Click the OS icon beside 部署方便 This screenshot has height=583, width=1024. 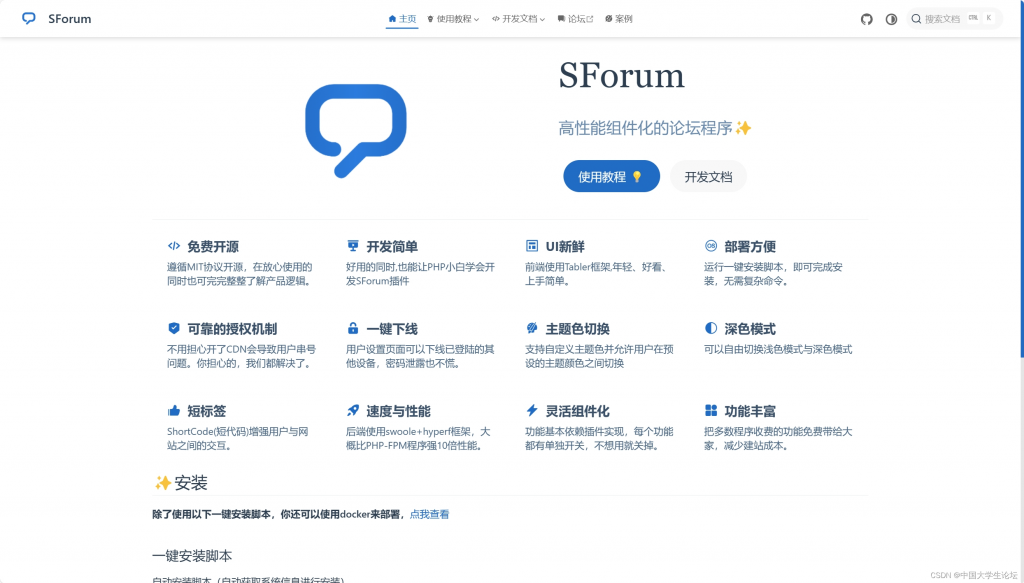(x=711, y=246)
